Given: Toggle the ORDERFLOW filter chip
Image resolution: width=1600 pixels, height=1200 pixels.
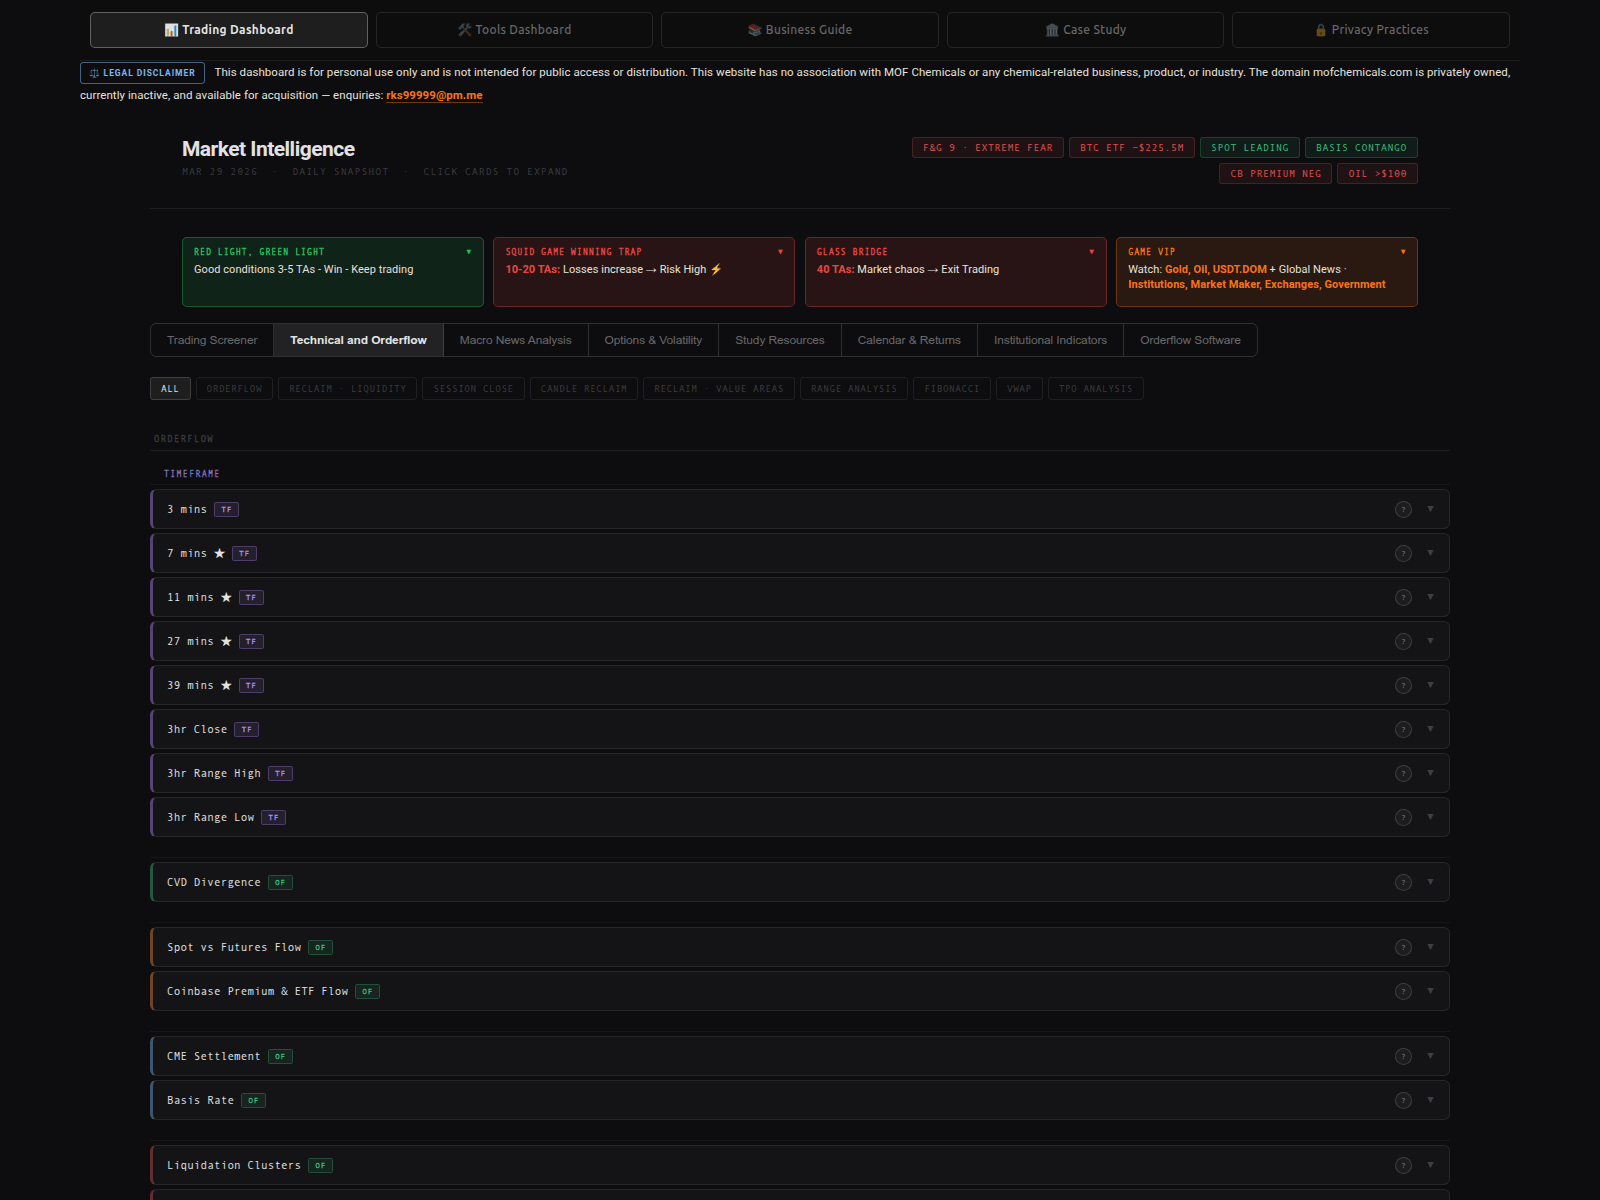Looking at the screenshot, I should tap(234, 389).
